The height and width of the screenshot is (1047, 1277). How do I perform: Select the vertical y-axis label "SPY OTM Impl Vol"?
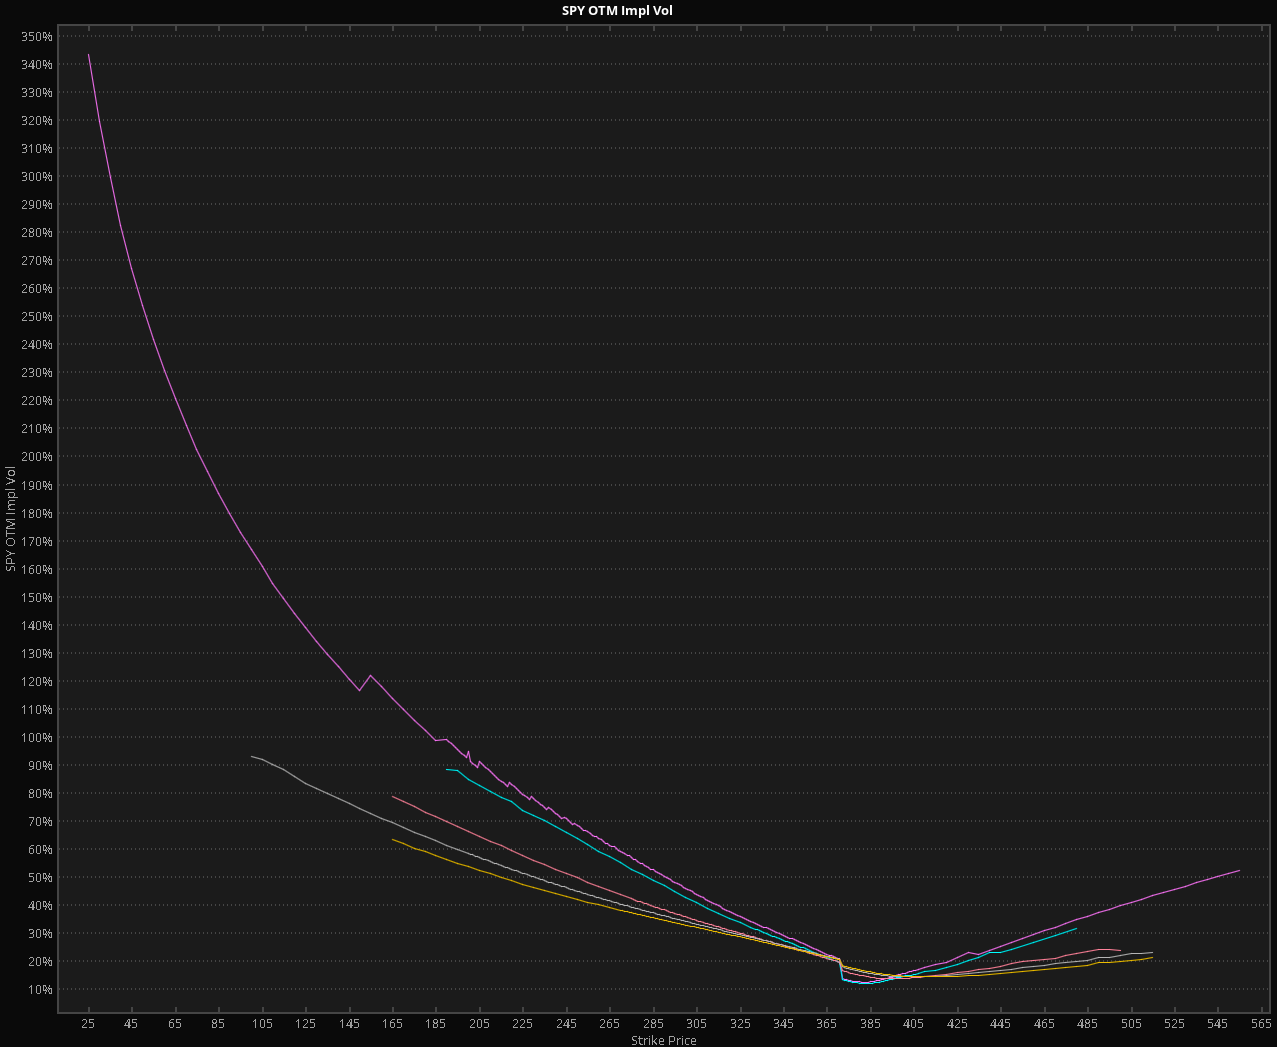pos(11,519)
